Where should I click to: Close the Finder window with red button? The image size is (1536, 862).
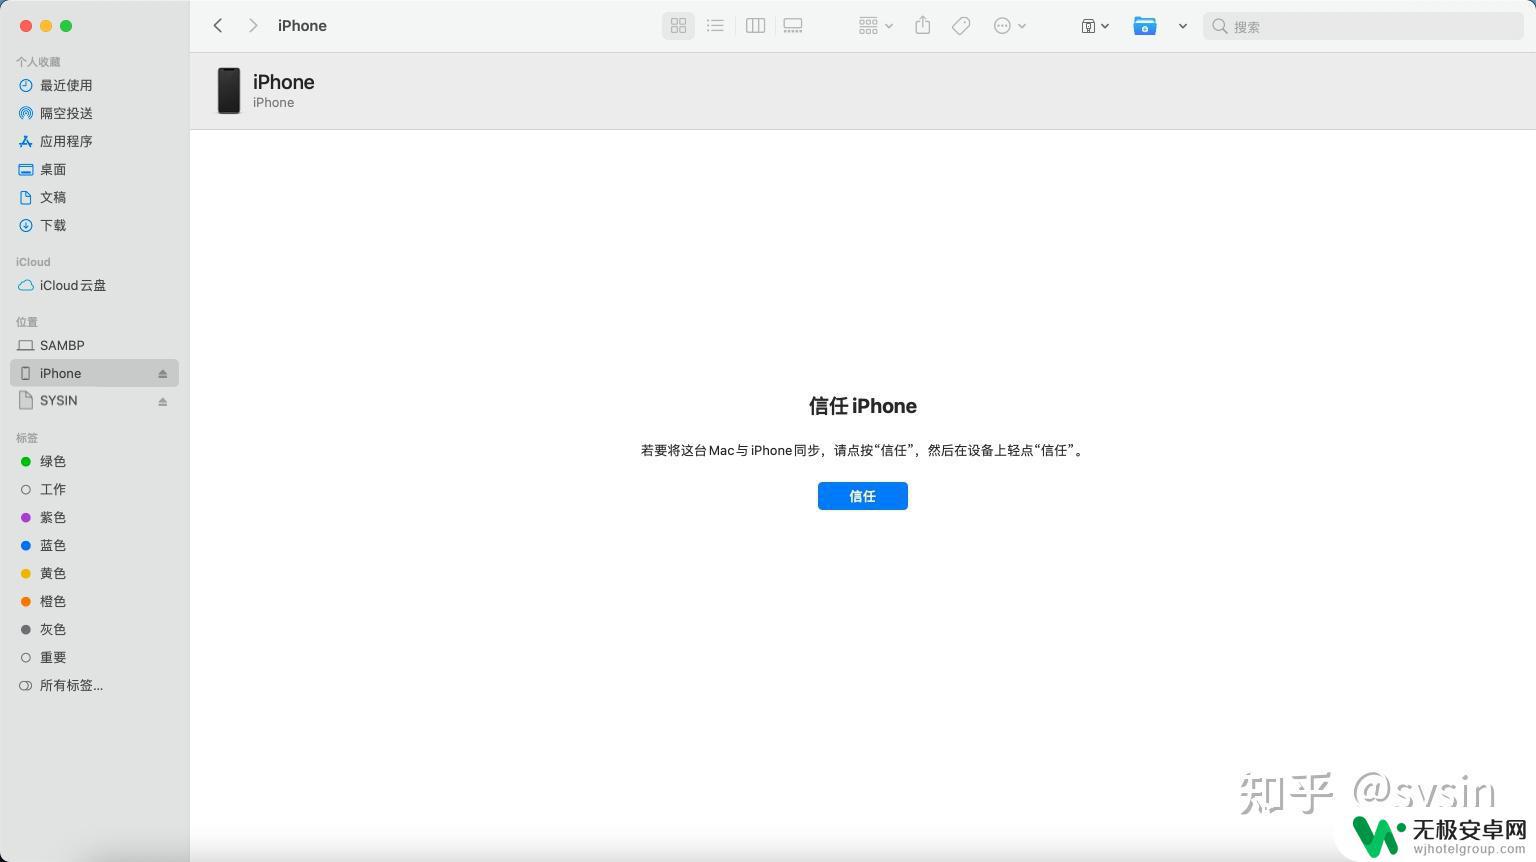pos(26,26)
